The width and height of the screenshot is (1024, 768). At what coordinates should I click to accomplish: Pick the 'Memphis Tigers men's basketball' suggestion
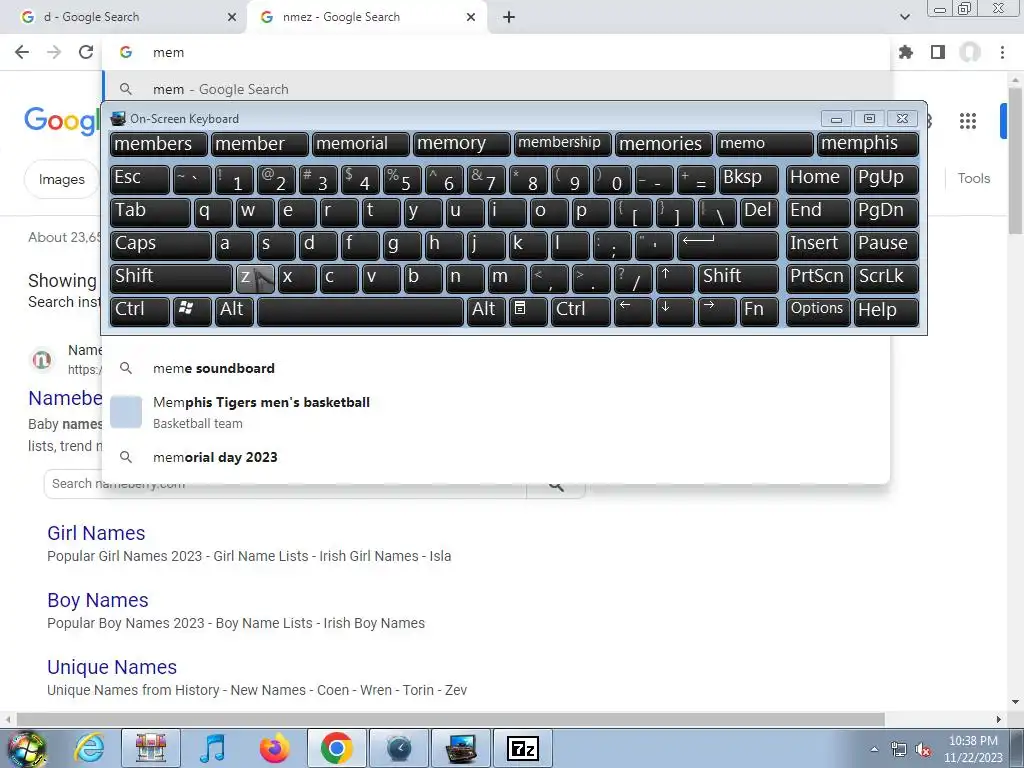[496, 412]
